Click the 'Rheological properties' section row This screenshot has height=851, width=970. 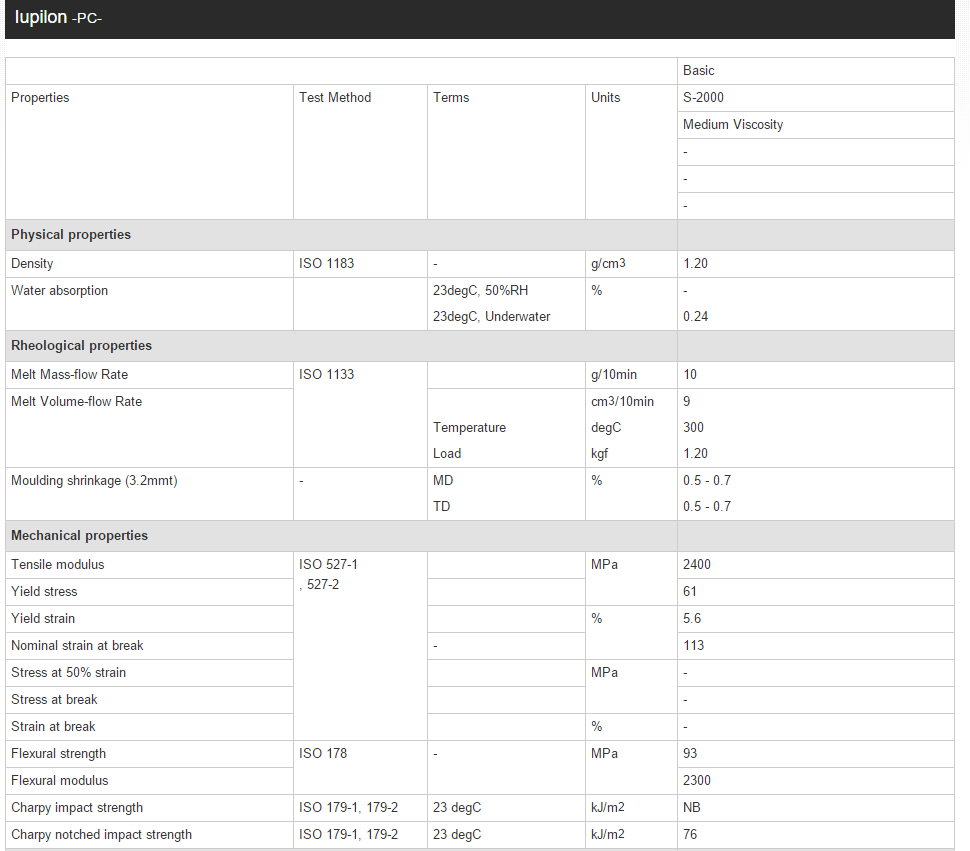tap(341, 346)
